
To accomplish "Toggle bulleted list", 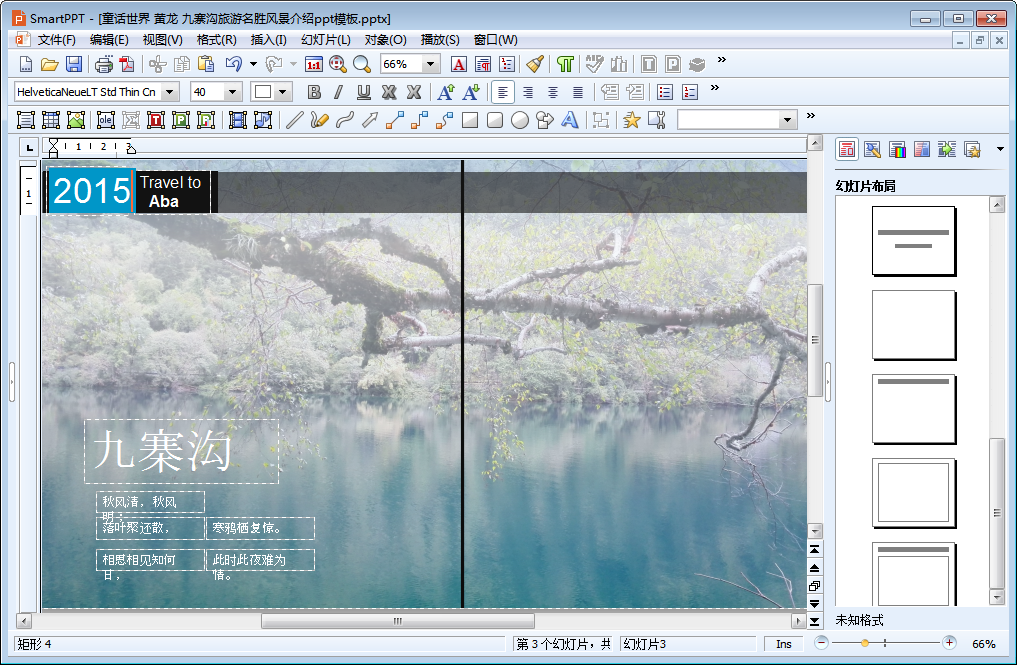I will tap(665, 92).
